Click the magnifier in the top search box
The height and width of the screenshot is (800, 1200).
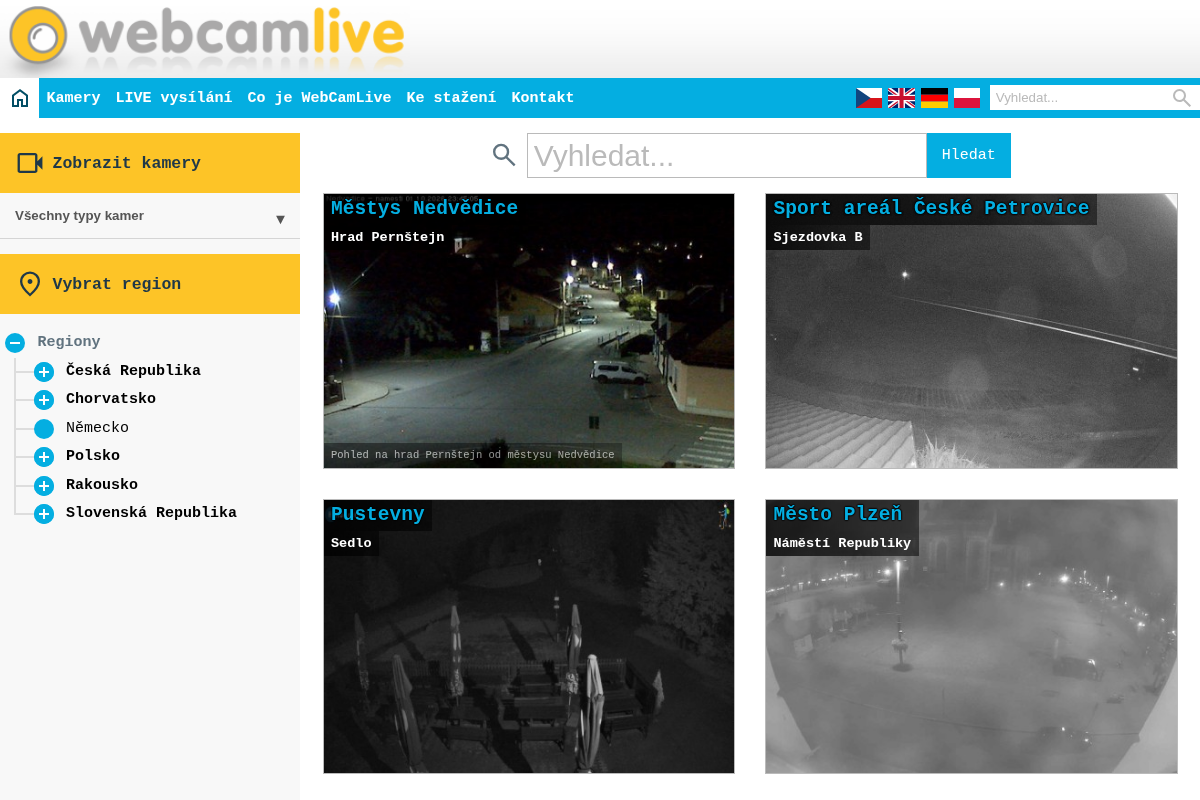[1182, 98]
